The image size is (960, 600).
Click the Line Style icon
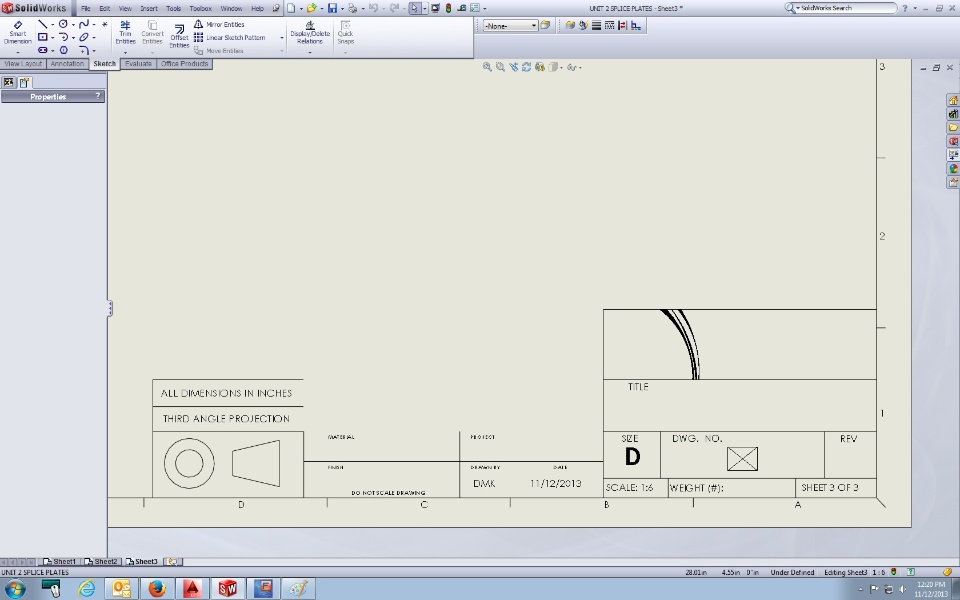tap(609, 25)
